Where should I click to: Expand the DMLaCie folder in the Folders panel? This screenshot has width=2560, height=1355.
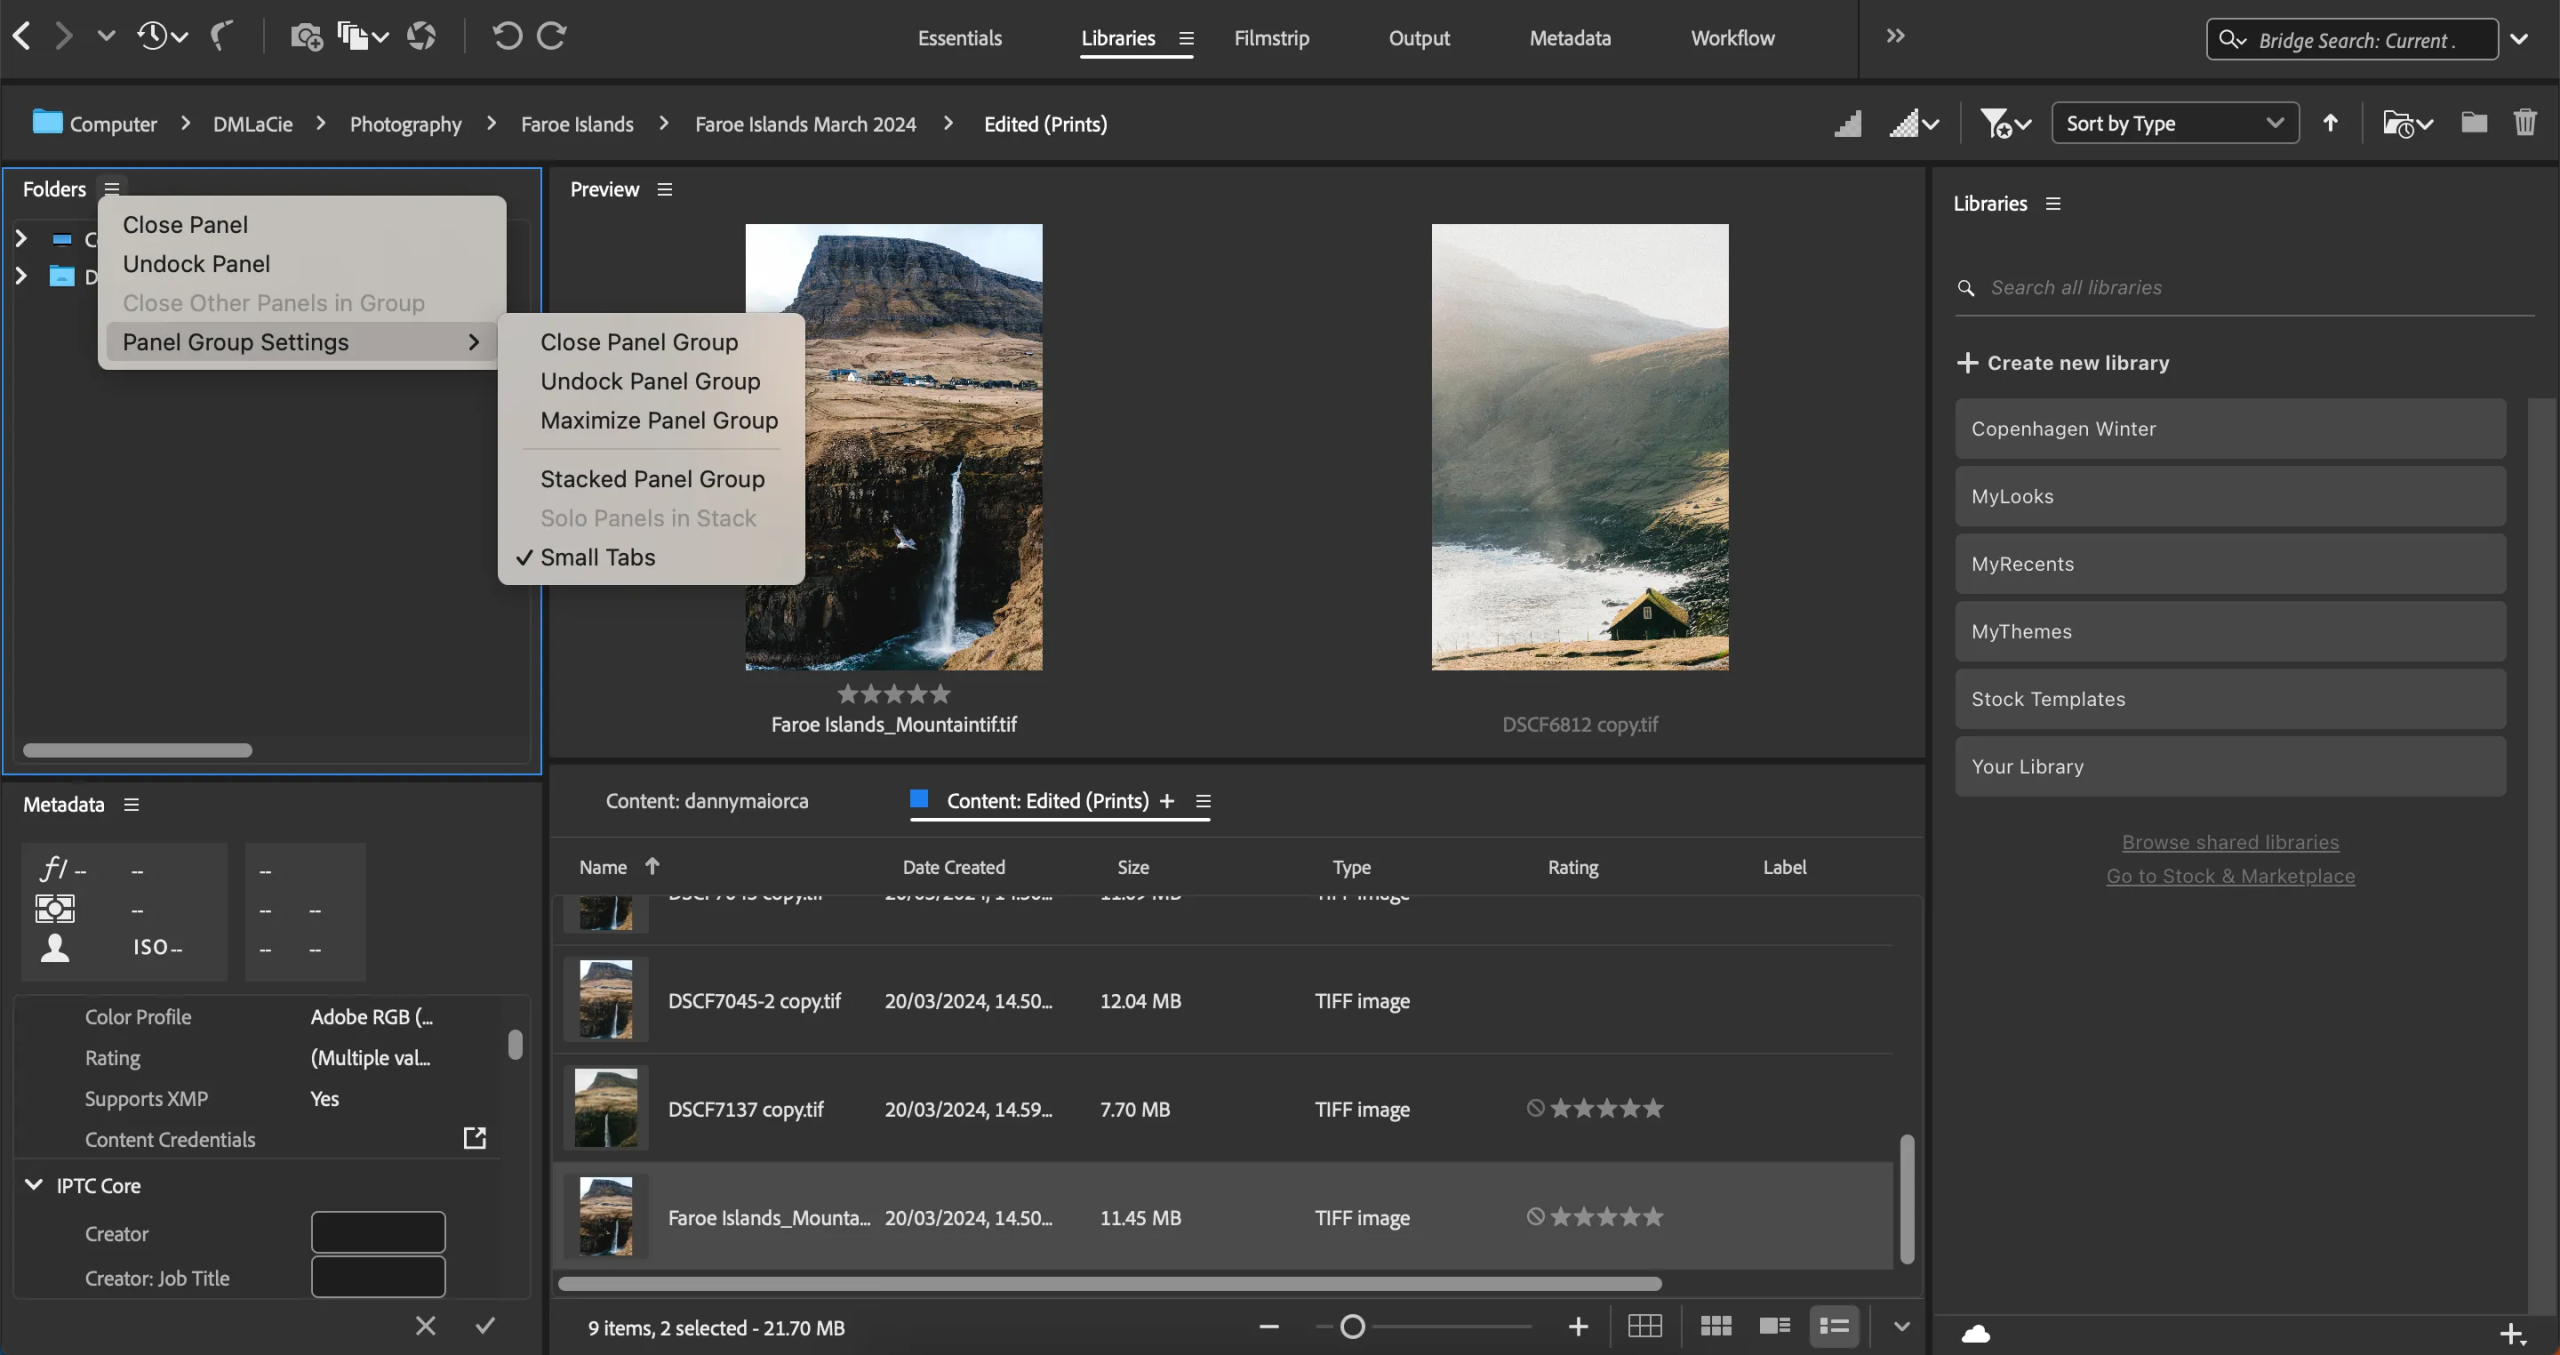pyautogui.click(x=22, y=276)
